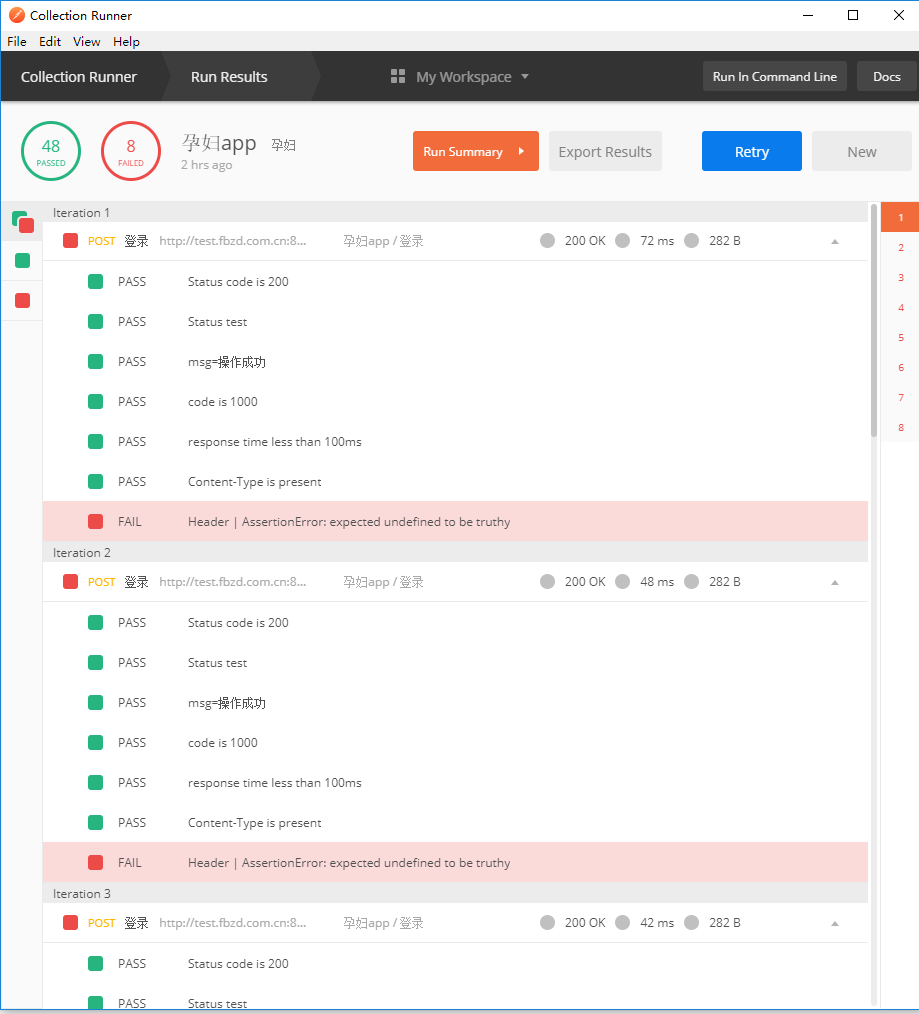Click red square of Iteration 1 FAIL row

pos(96,521)
